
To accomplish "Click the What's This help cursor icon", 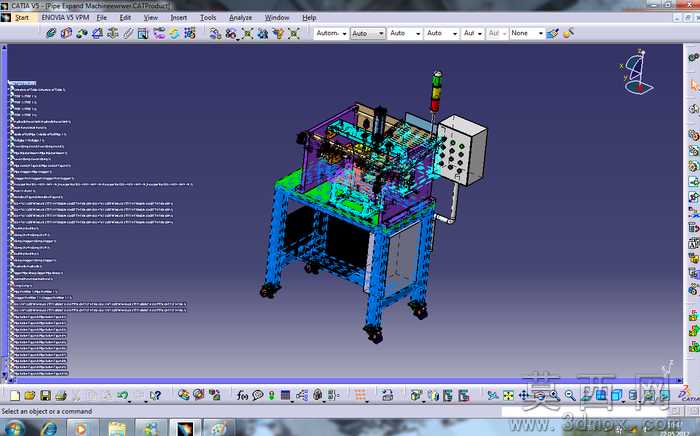I will 154,395.
